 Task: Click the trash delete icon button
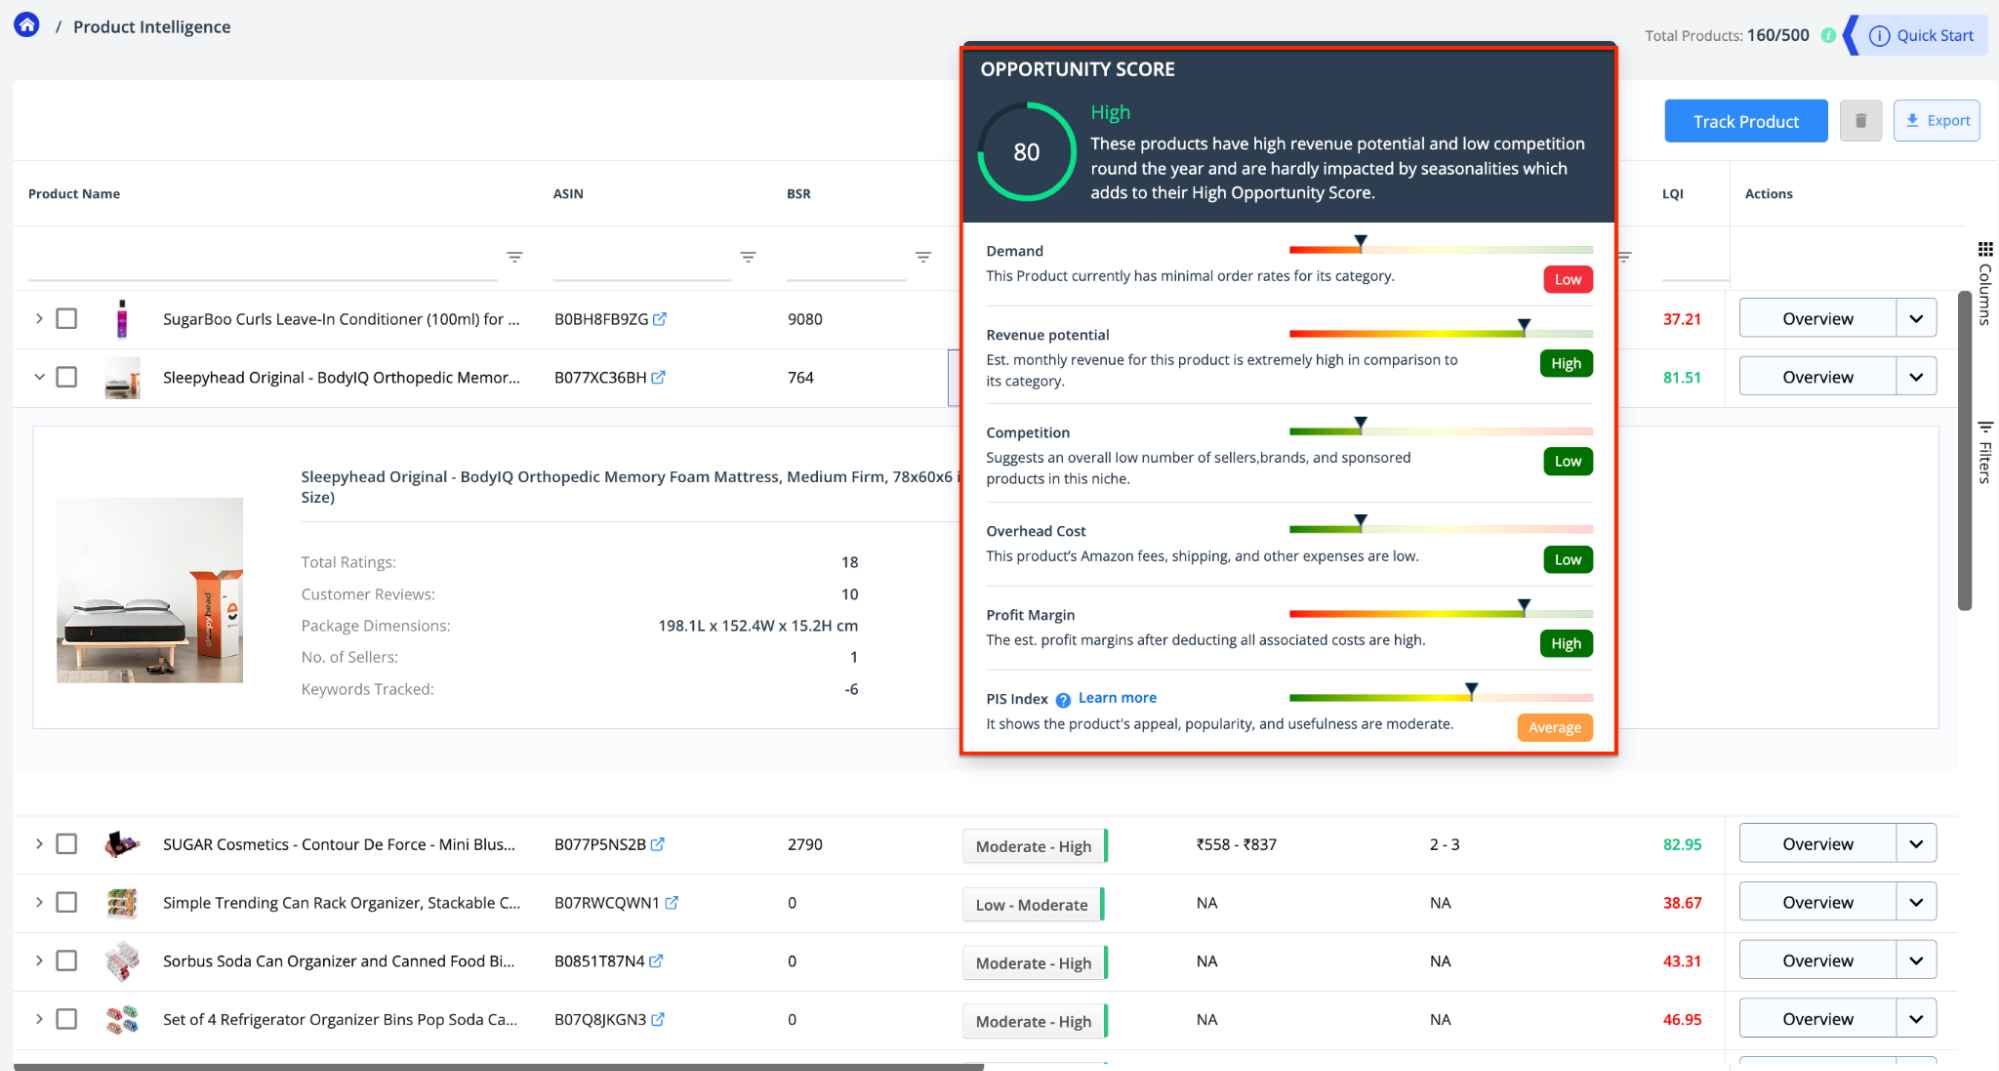pyautogui.click(x=1861, y=121)
